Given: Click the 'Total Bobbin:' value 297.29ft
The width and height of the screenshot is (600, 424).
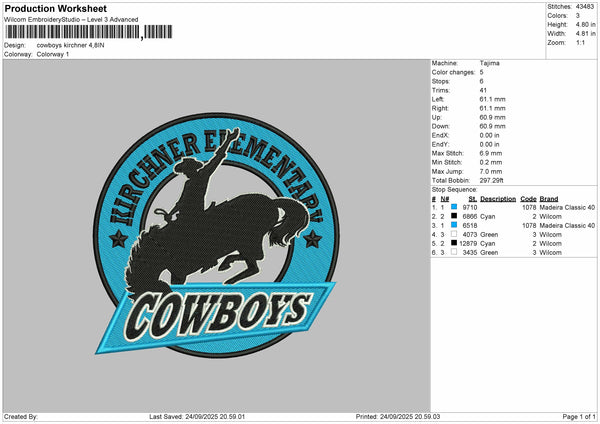Looking at the screenshot, I should tap(492, 180).
